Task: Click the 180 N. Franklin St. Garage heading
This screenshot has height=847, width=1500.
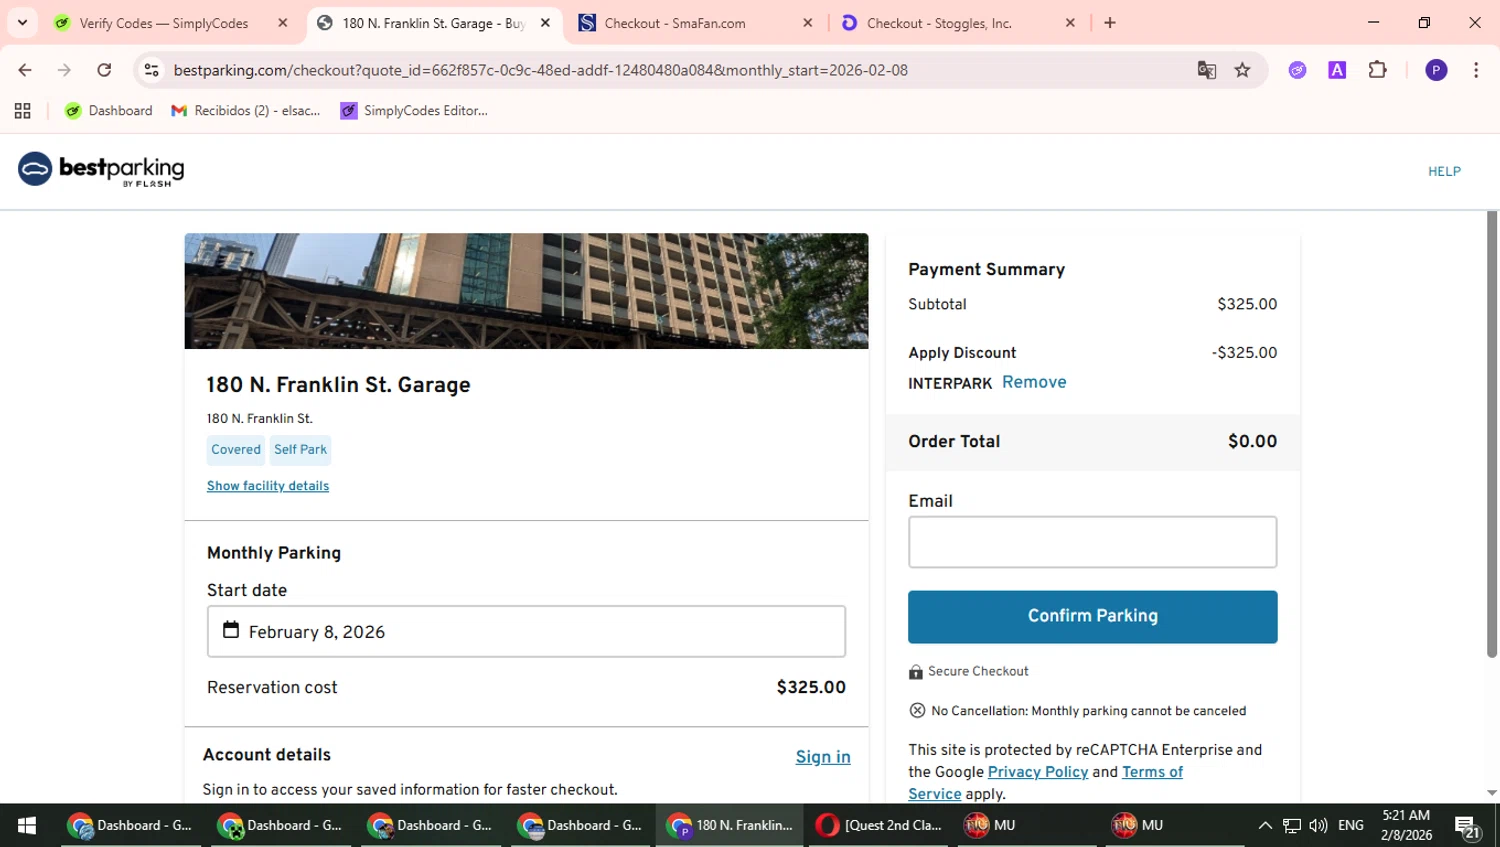Action: [338, 385]
